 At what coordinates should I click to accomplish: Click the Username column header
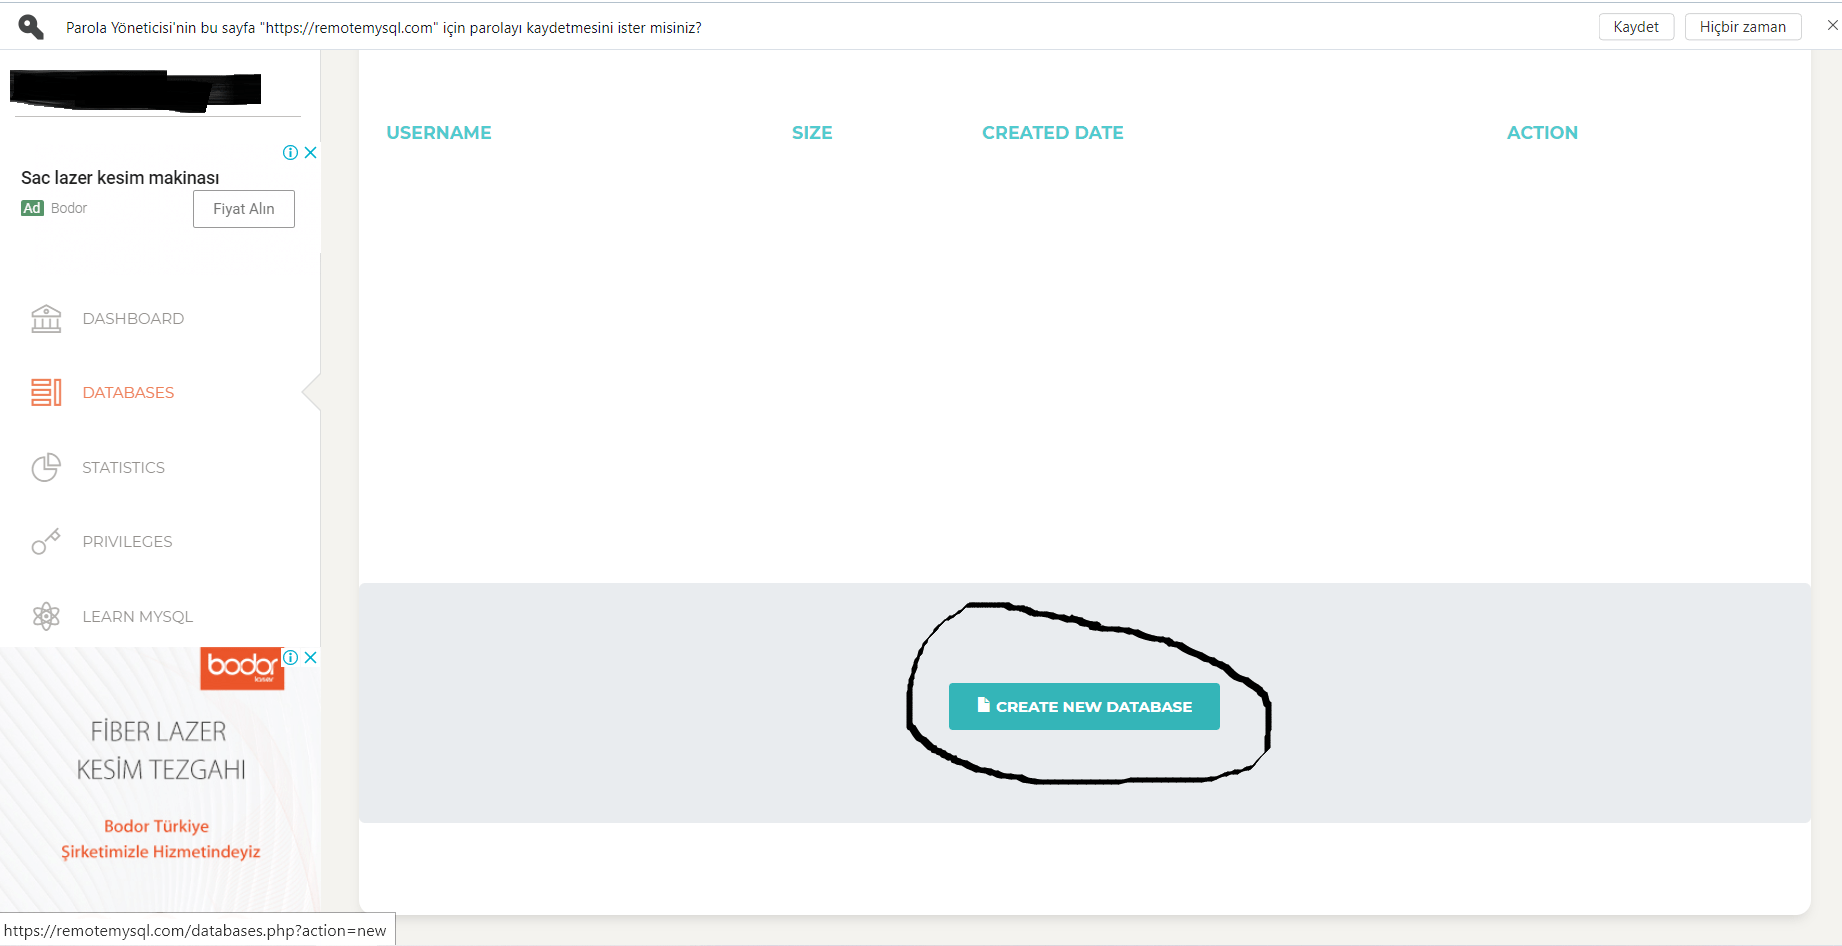pyautogui.click(x=439, y=133)
